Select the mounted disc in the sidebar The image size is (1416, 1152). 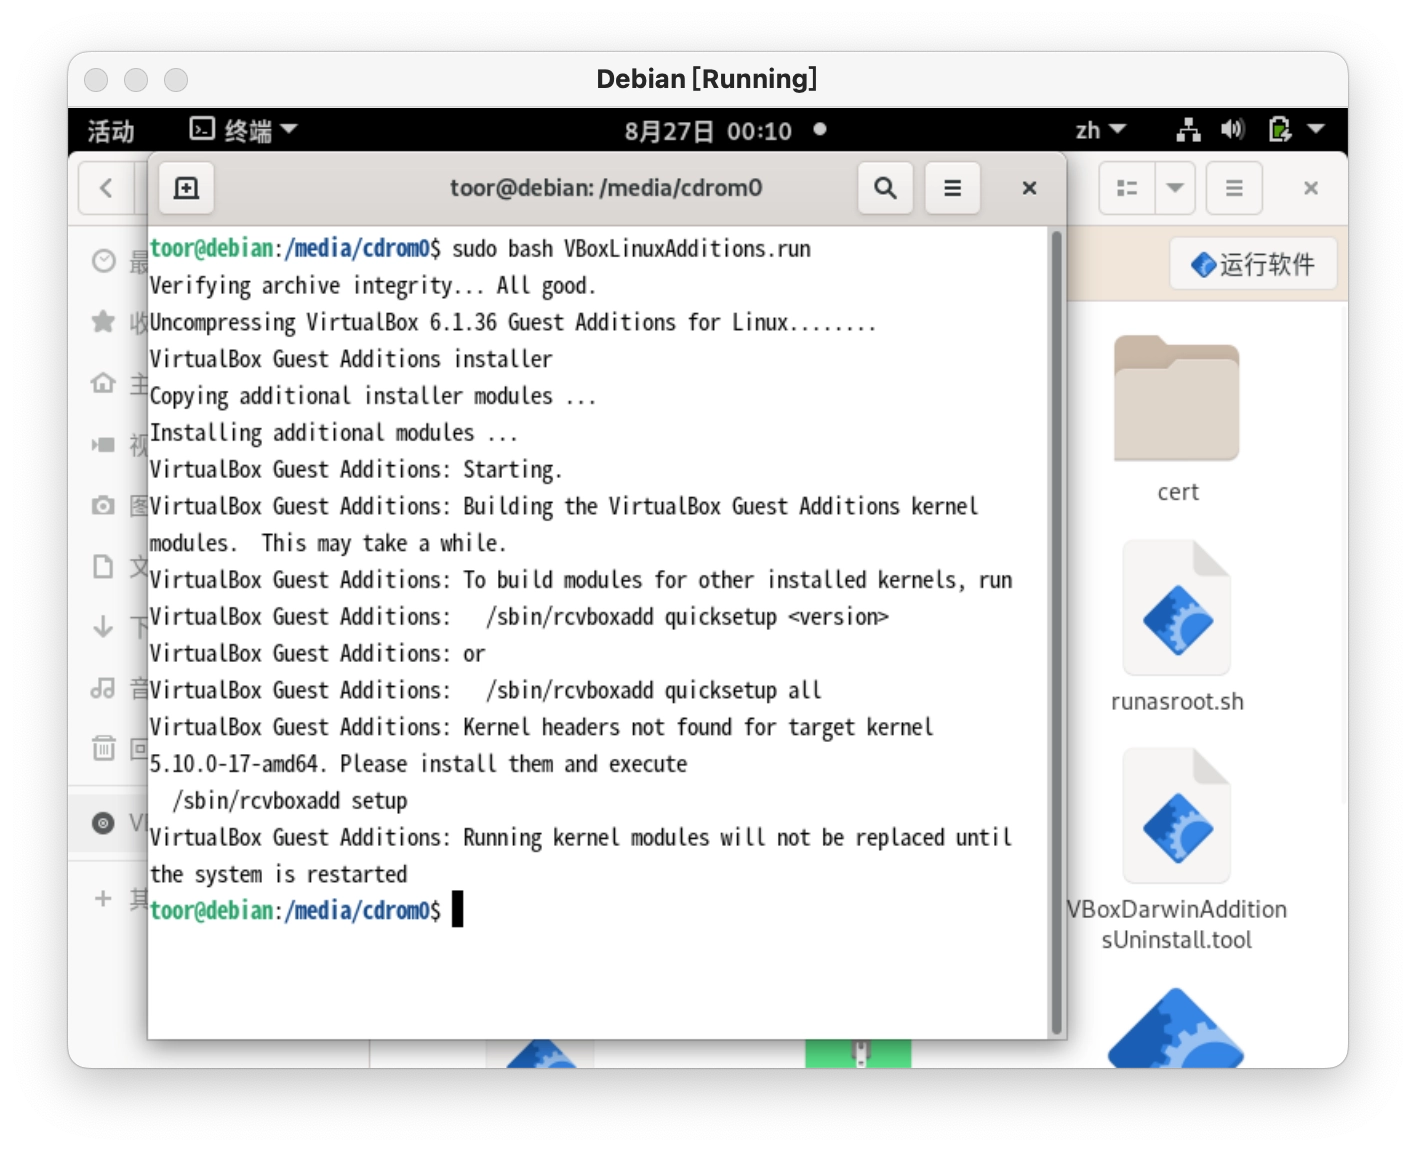pos(110,823)
